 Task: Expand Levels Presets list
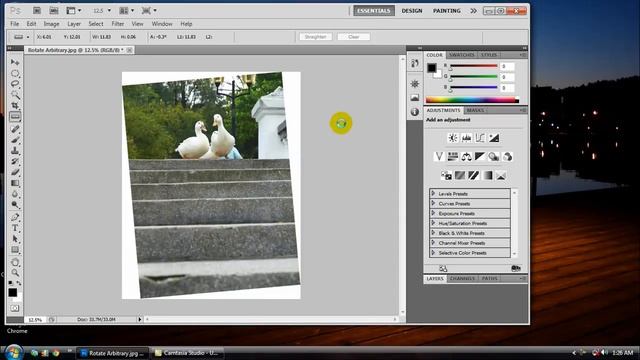coord(433,193)
